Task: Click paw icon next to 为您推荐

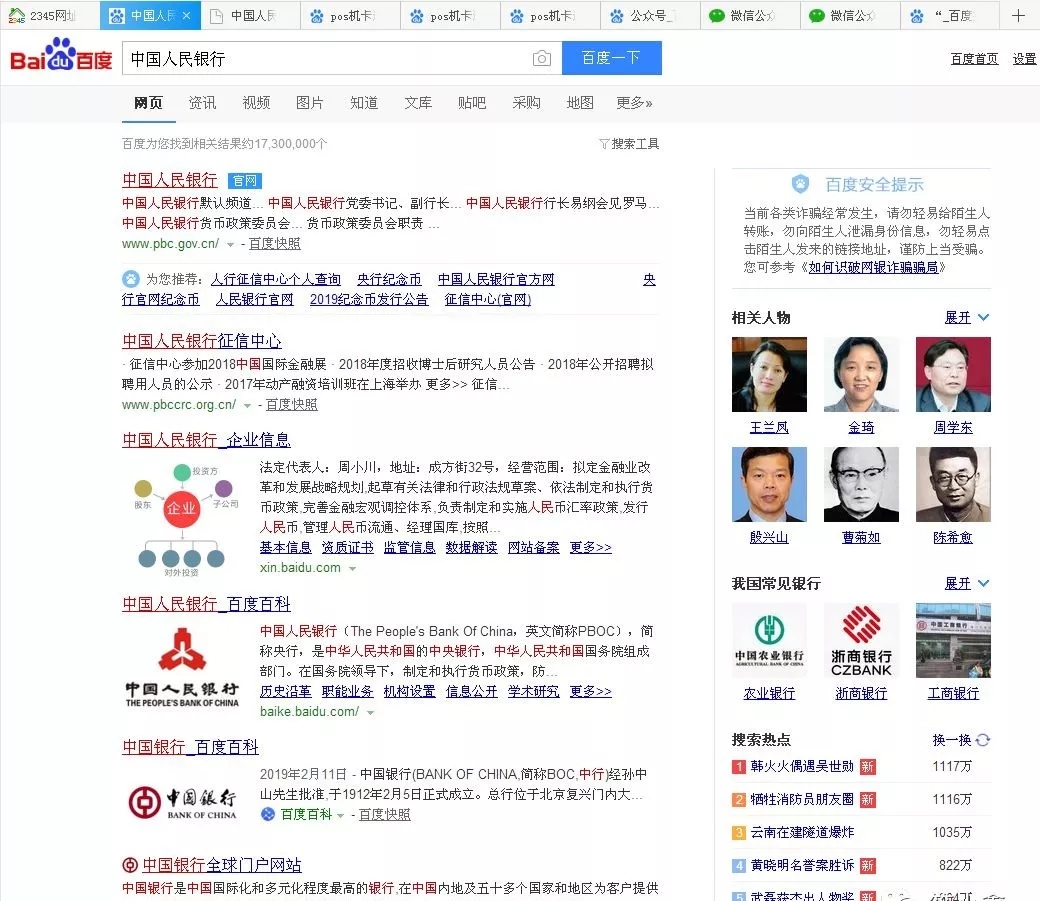Action: click(131, 279)
